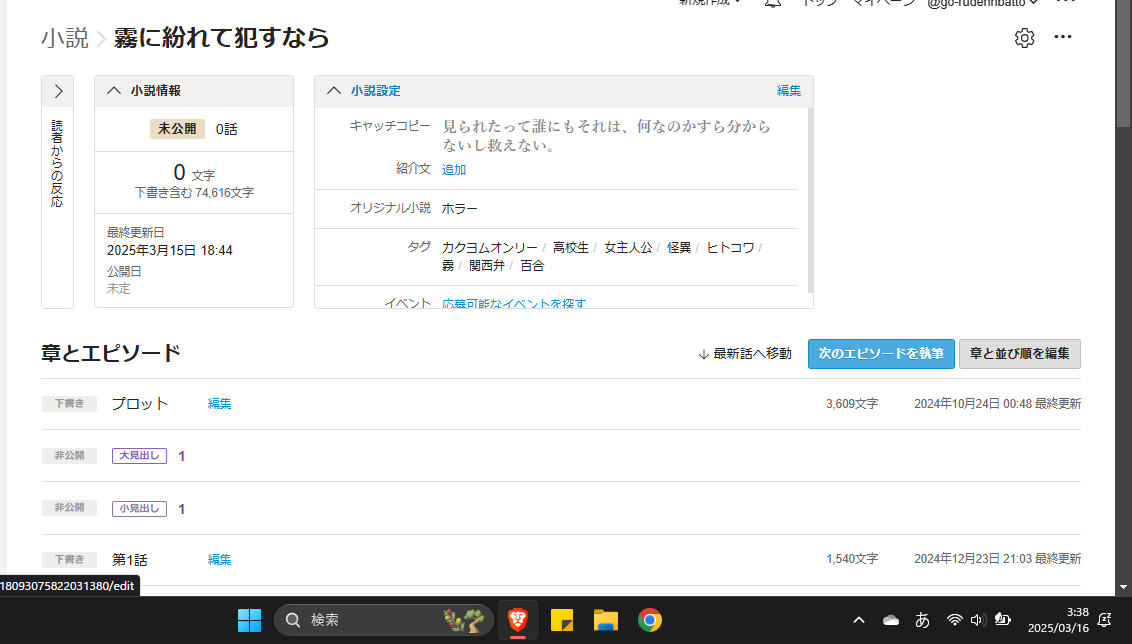1132x644 pixels.
Task: Click 追加 to add an introduction
Action: pos(454,170)
